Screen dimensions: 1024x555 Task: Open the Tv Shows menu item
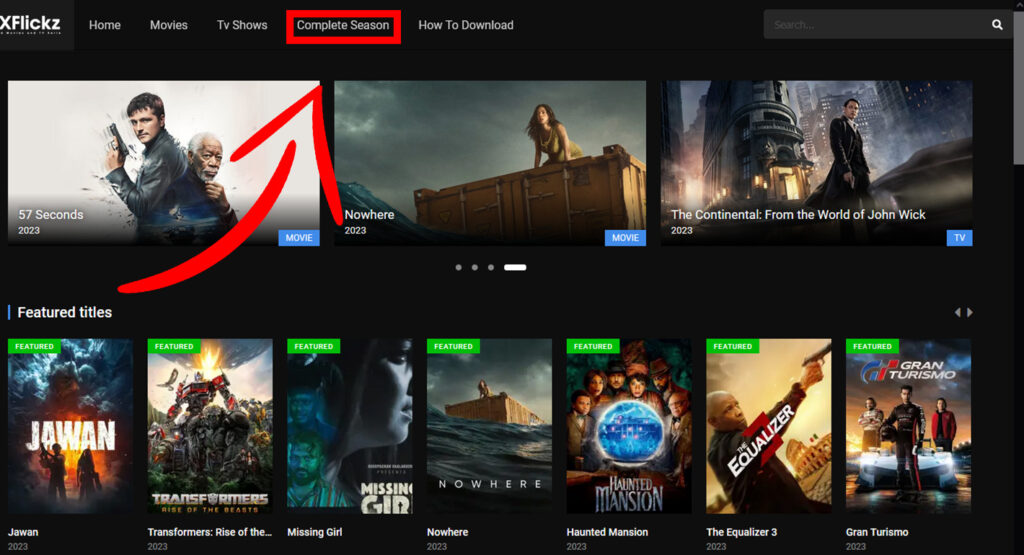[x=242, y=25]
